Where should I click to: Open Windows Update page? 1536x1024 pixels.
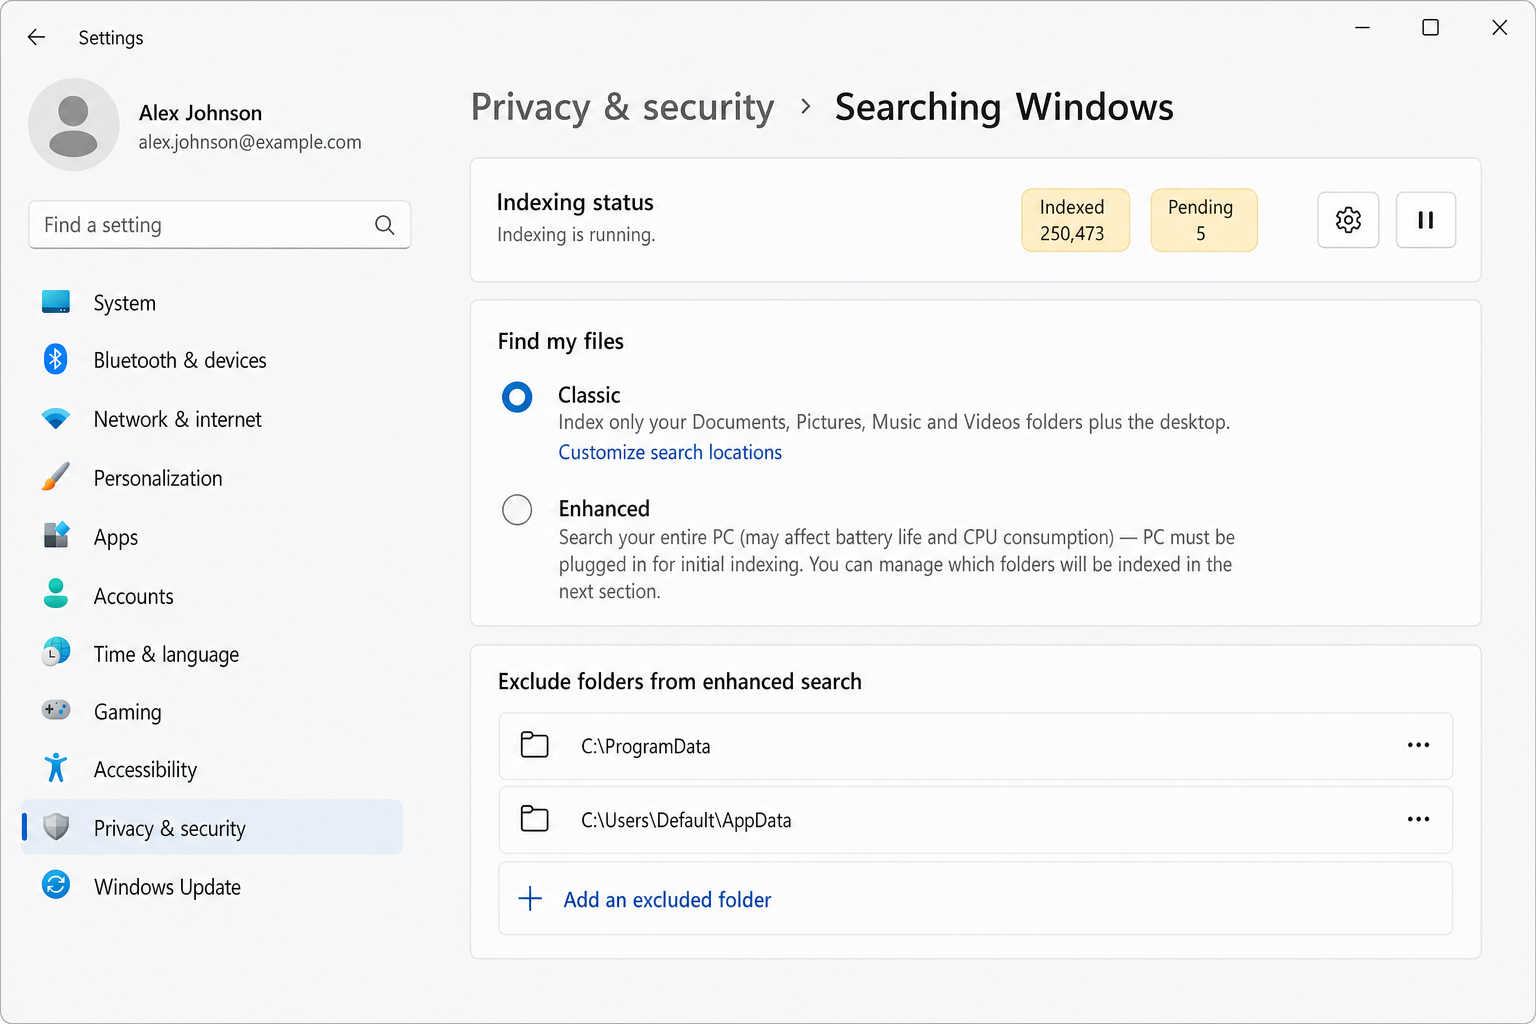212,887
